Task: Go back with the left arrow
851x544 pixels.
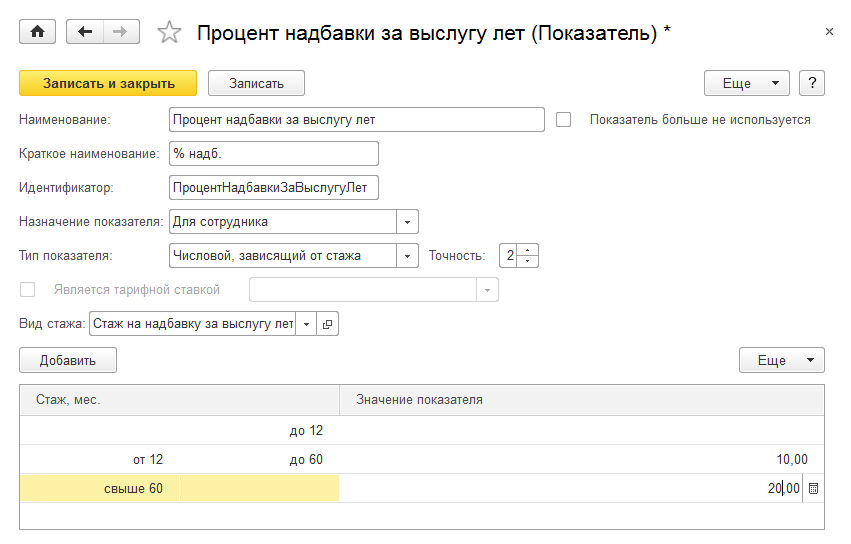Action: (x=84, y=32)
